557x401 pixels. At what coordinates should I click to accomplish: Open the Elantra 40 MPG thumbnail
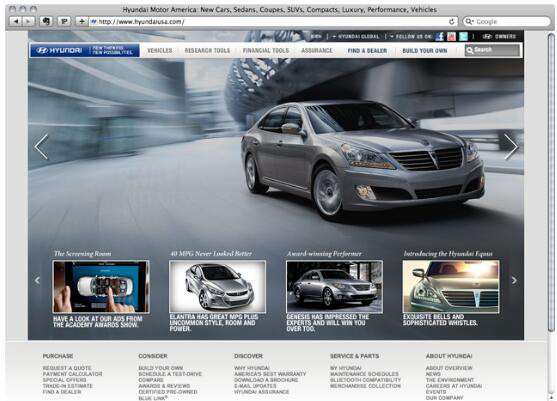pos(217,287)
